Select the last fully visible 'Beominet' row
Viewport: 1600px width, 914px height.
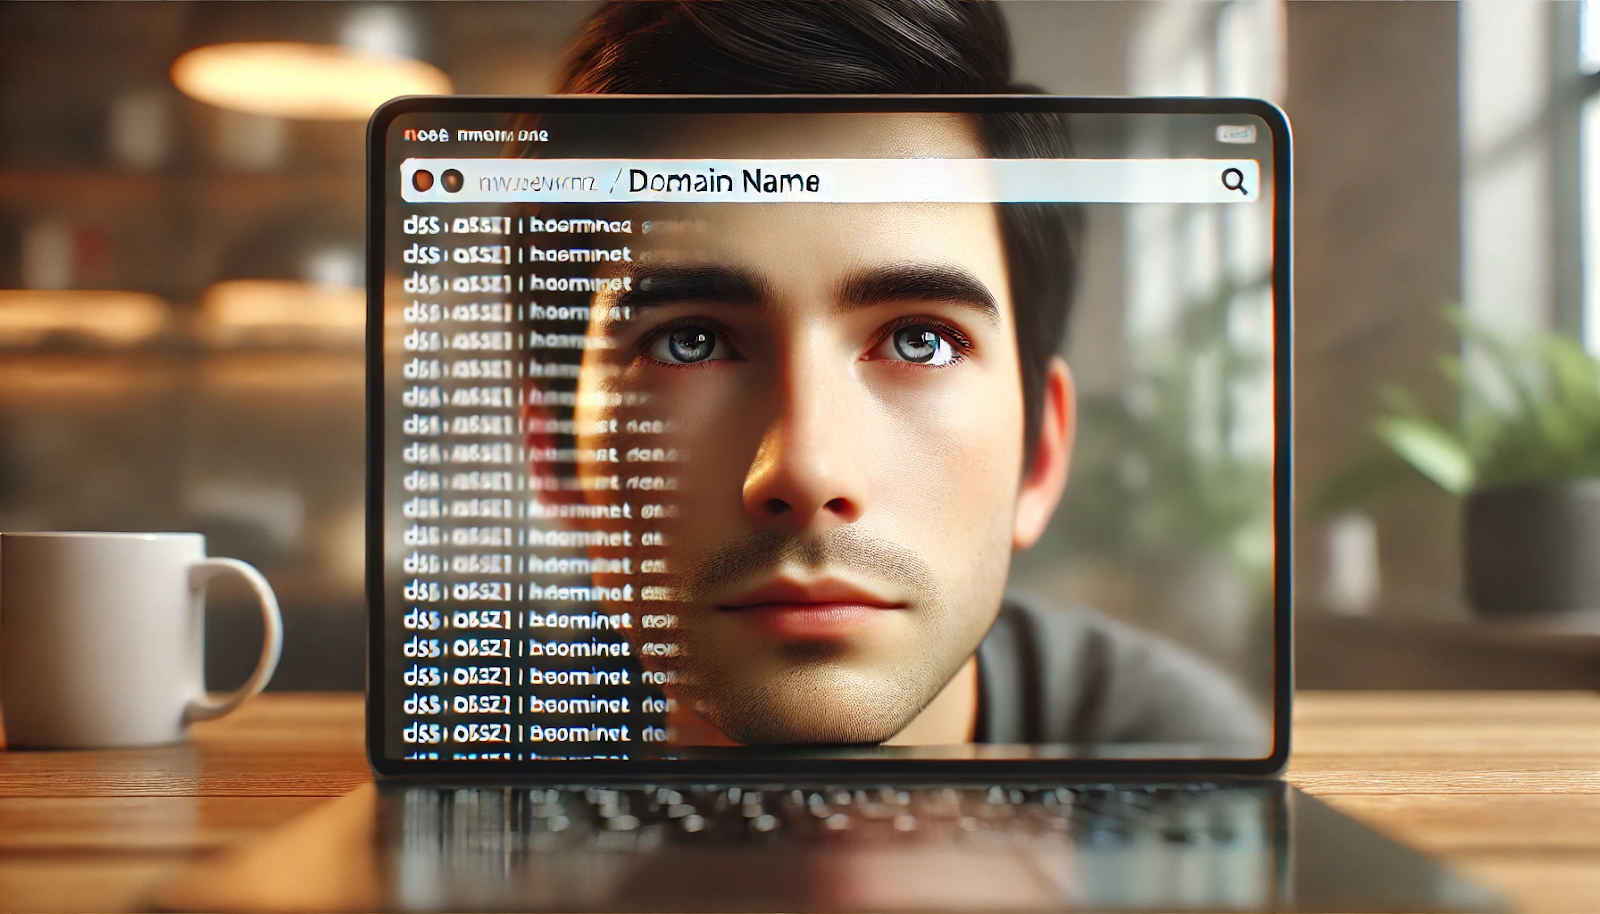pos(580,733)
